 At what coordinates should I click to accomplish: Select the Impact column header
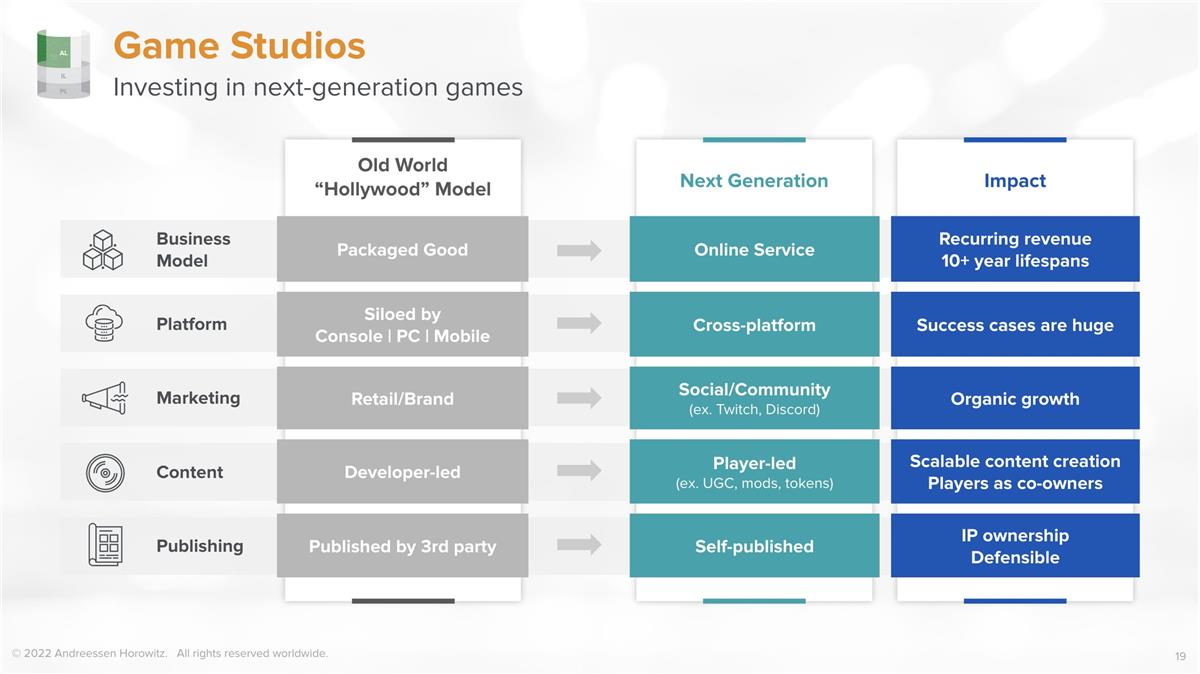(1014, 181)
